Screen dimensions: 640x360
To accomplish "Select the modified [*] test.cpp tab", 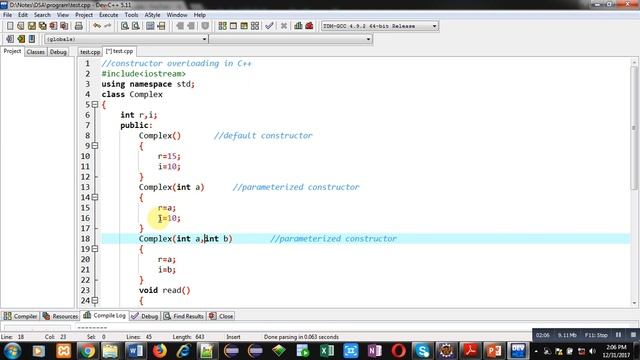I will [x=120, y=51].
